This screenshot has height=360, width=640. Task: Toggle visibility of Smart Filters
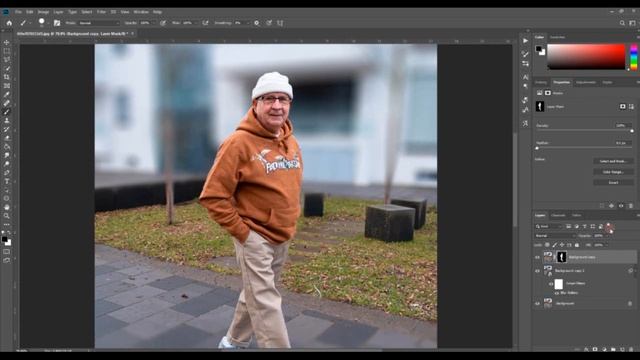coord(551,284)
